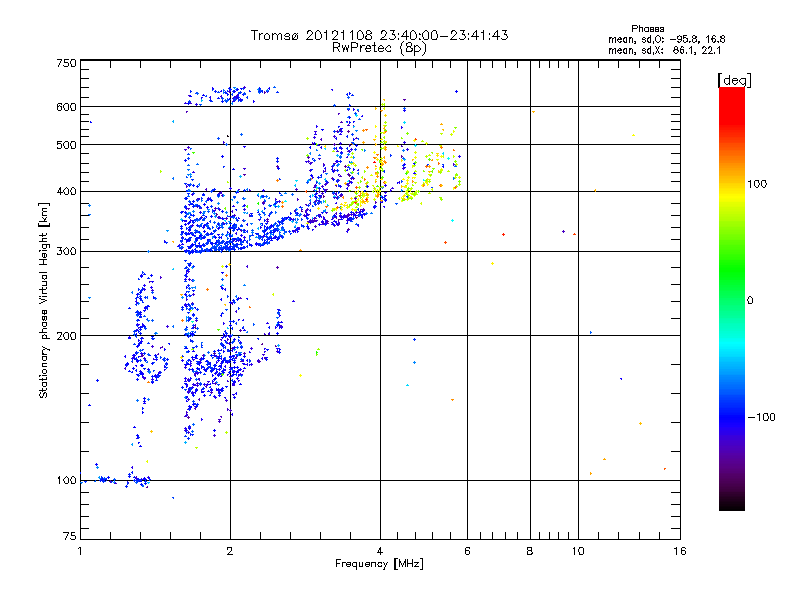Image resolution: width=800 pixels, height=600 pixels.
Task: Click the 'mean, sd,X: 86.1, 22.1' line
Action: point(665,50)
